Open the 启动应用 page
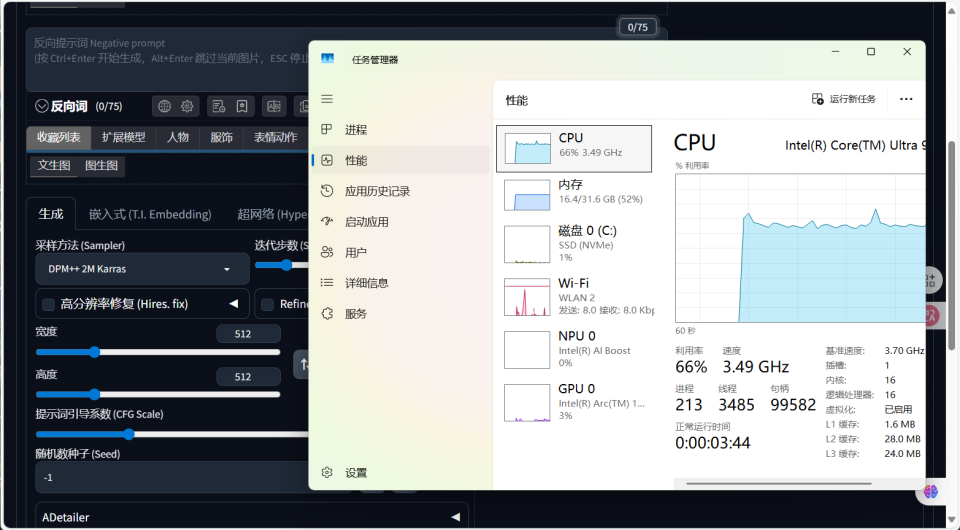 pos(400,222)
